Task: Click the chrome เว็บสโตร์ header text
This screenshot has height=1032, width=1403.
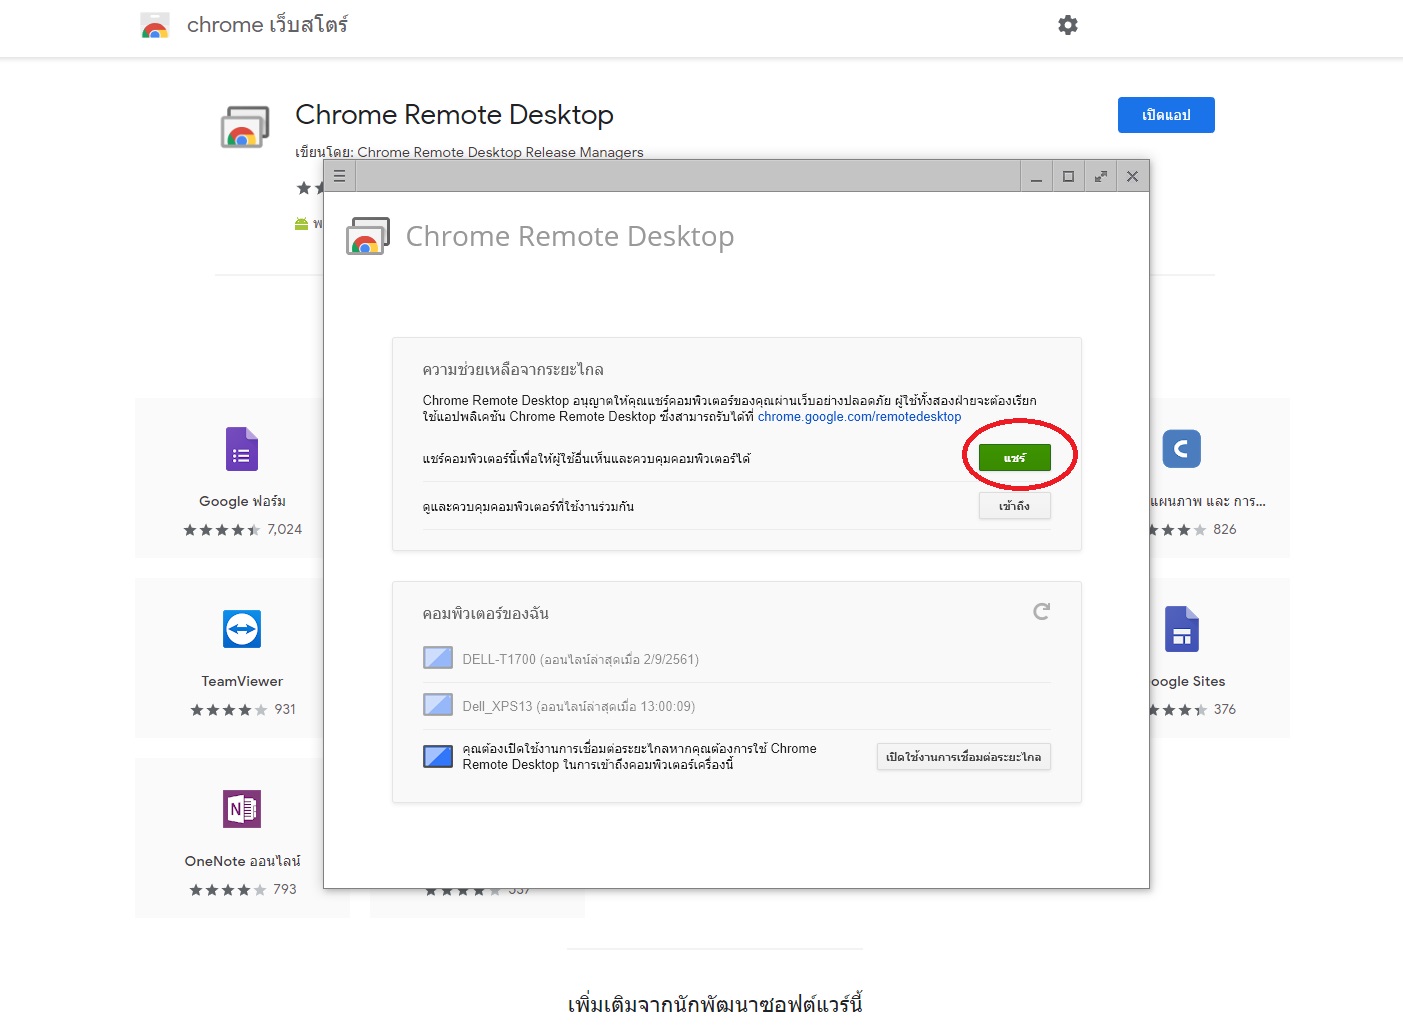Action: (x=267, y=25)
